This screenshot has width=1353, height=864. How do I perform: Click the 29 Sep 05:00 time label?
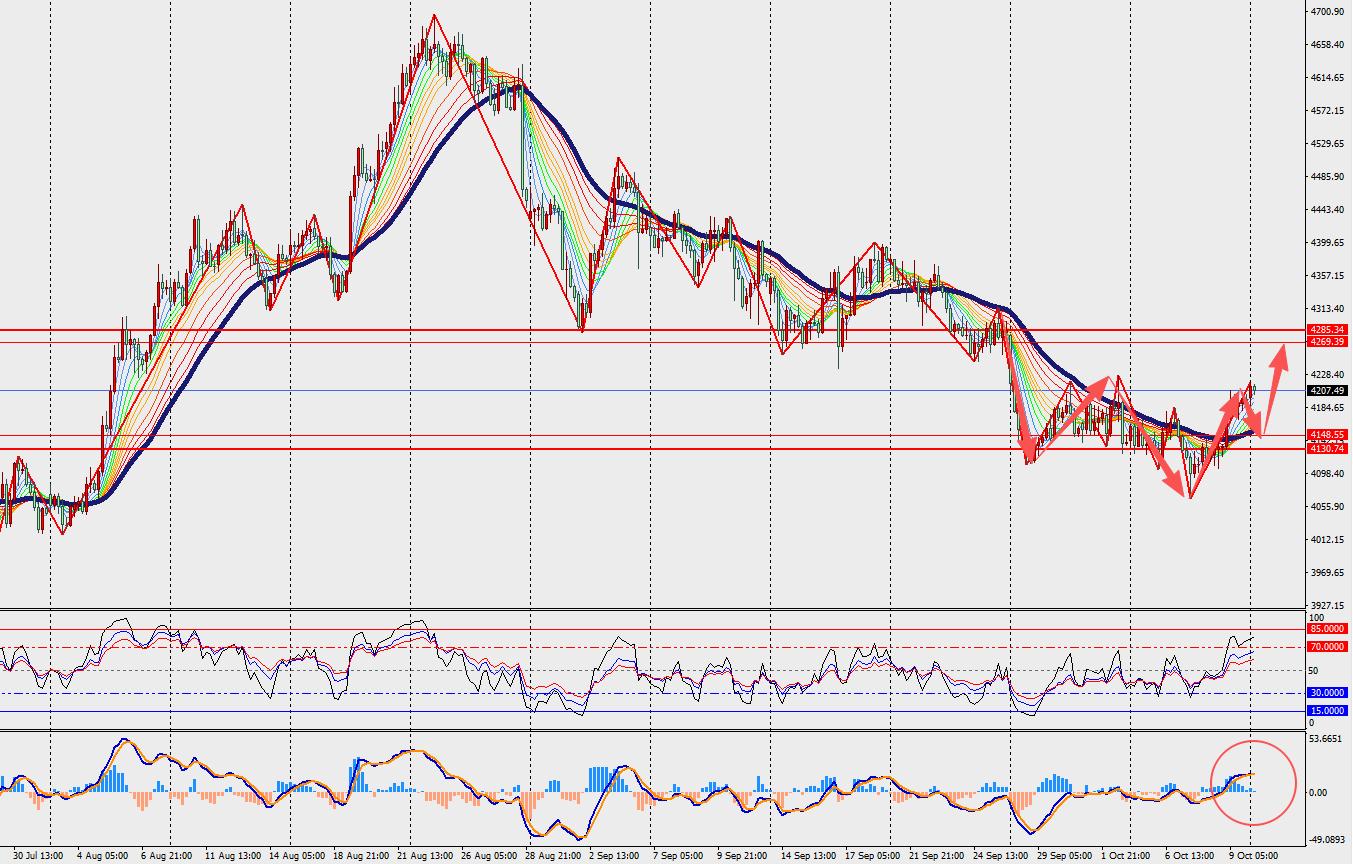click(x=1063, y=856)
